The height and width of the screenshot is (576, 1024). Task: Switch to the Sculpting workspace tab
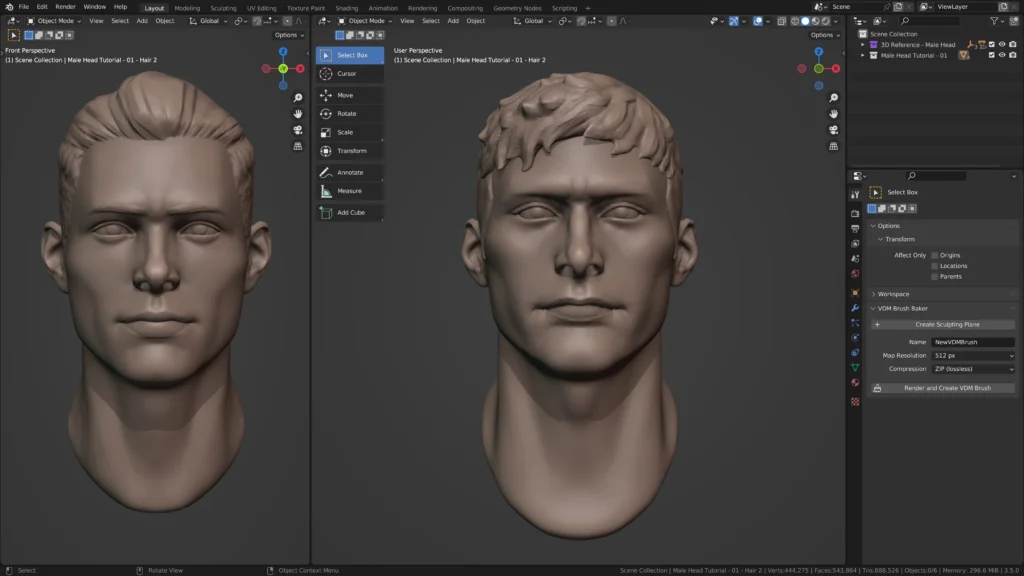223,8
